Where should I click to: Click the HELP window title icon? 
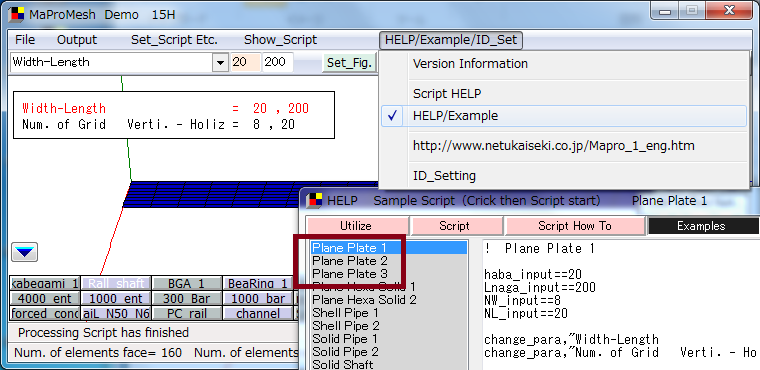(315, 200)
